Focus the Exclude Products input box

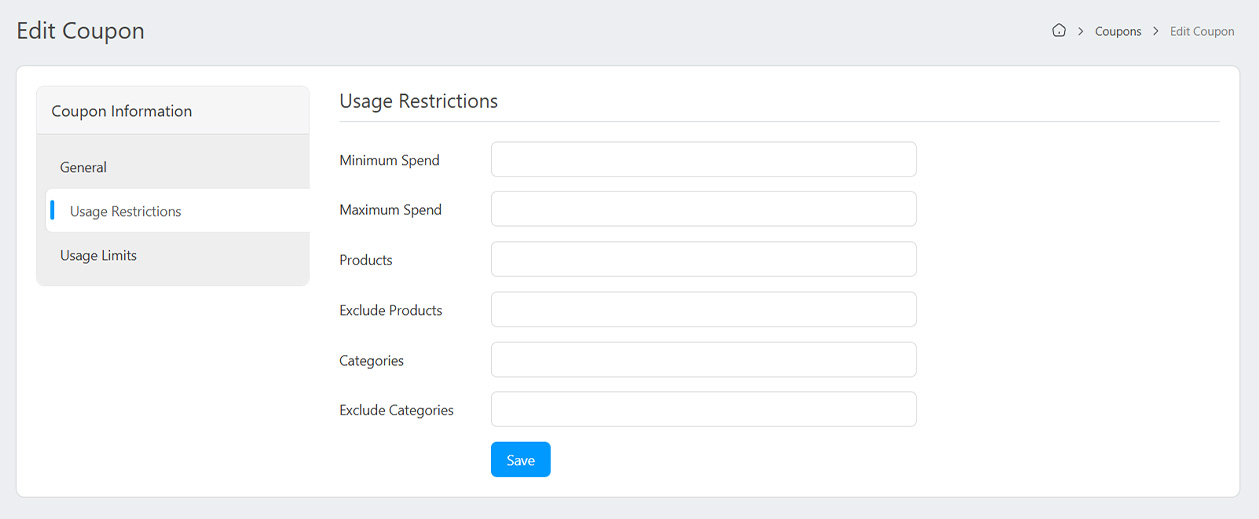pyautogui.click(x=703, y=309)
